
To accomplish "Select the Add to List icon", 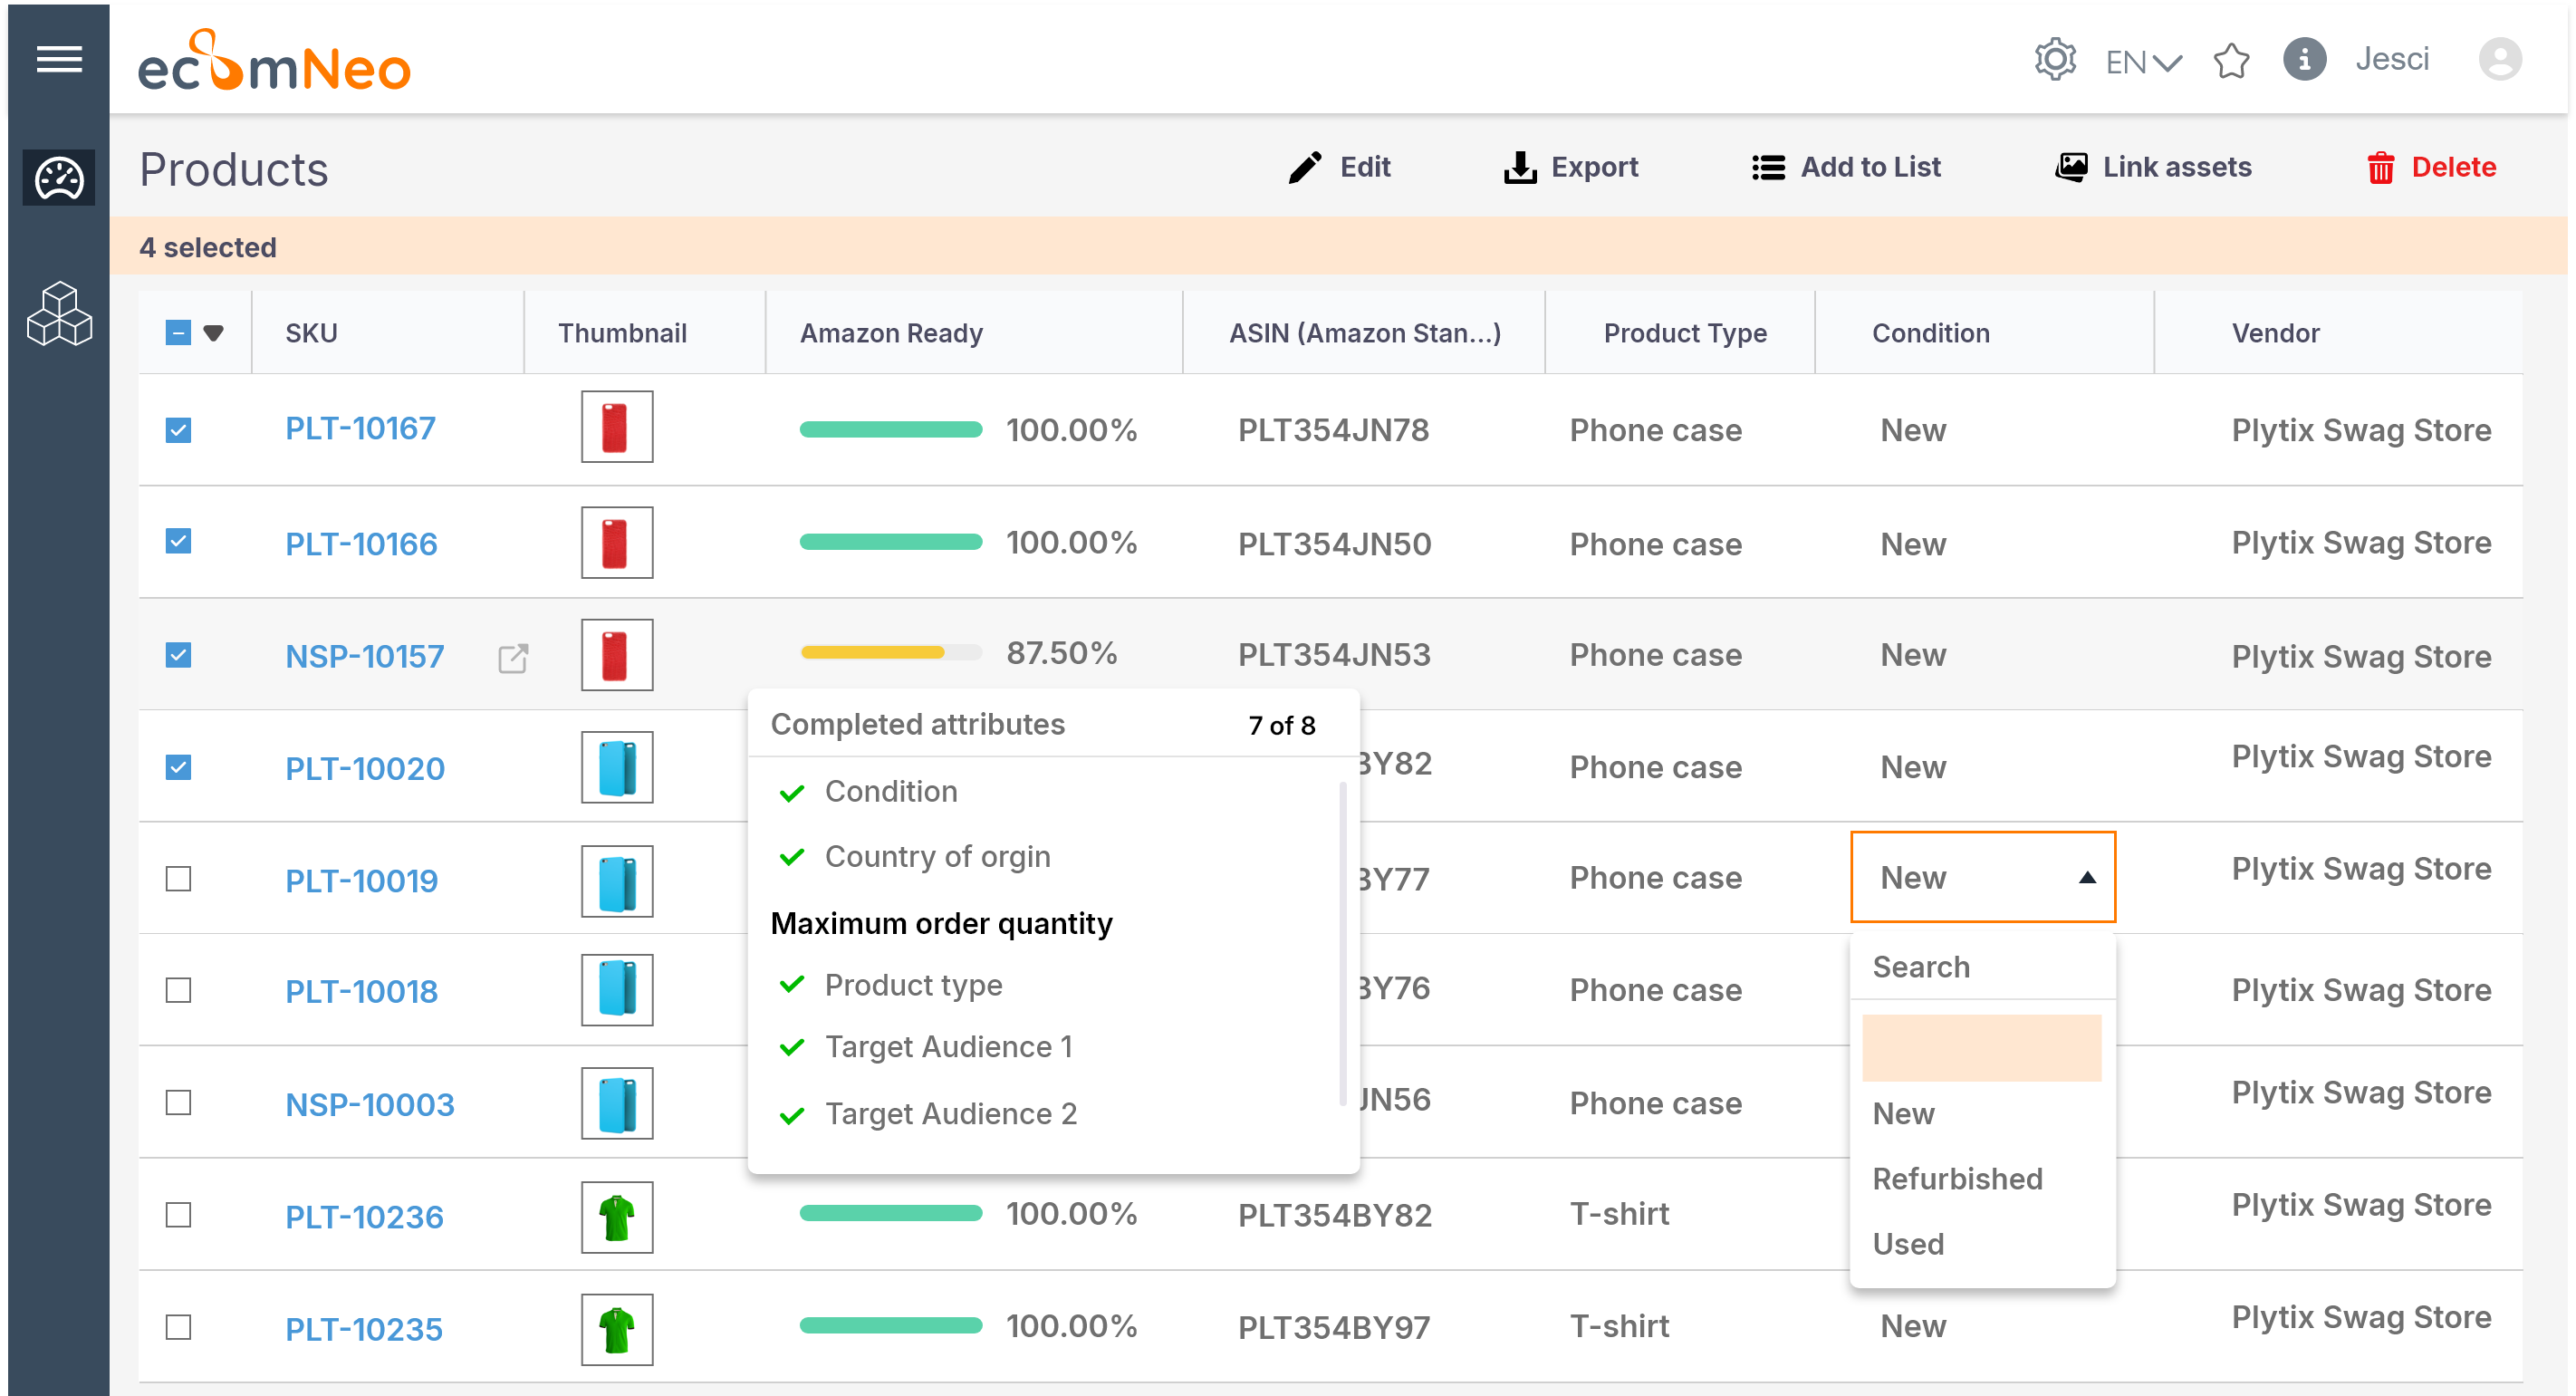I will pos(1768,167).
